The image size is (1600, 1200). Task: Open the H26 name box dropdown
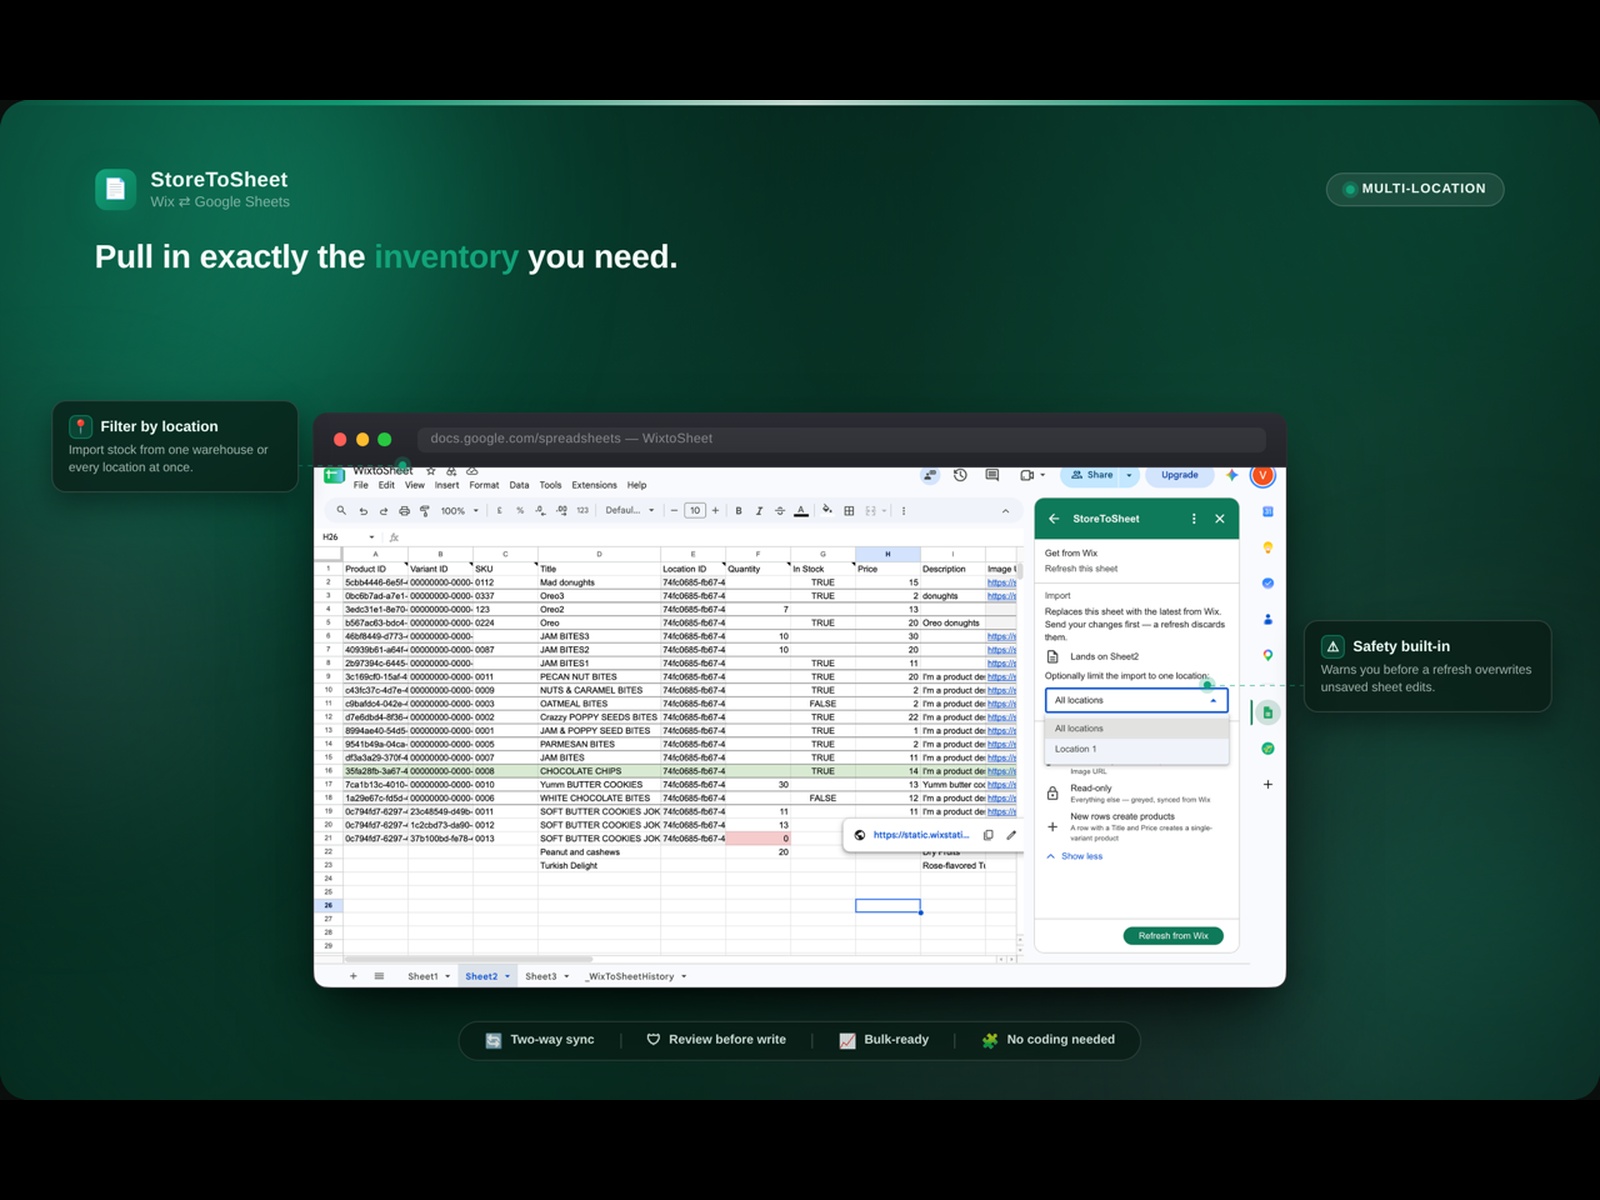coord(371,537)
